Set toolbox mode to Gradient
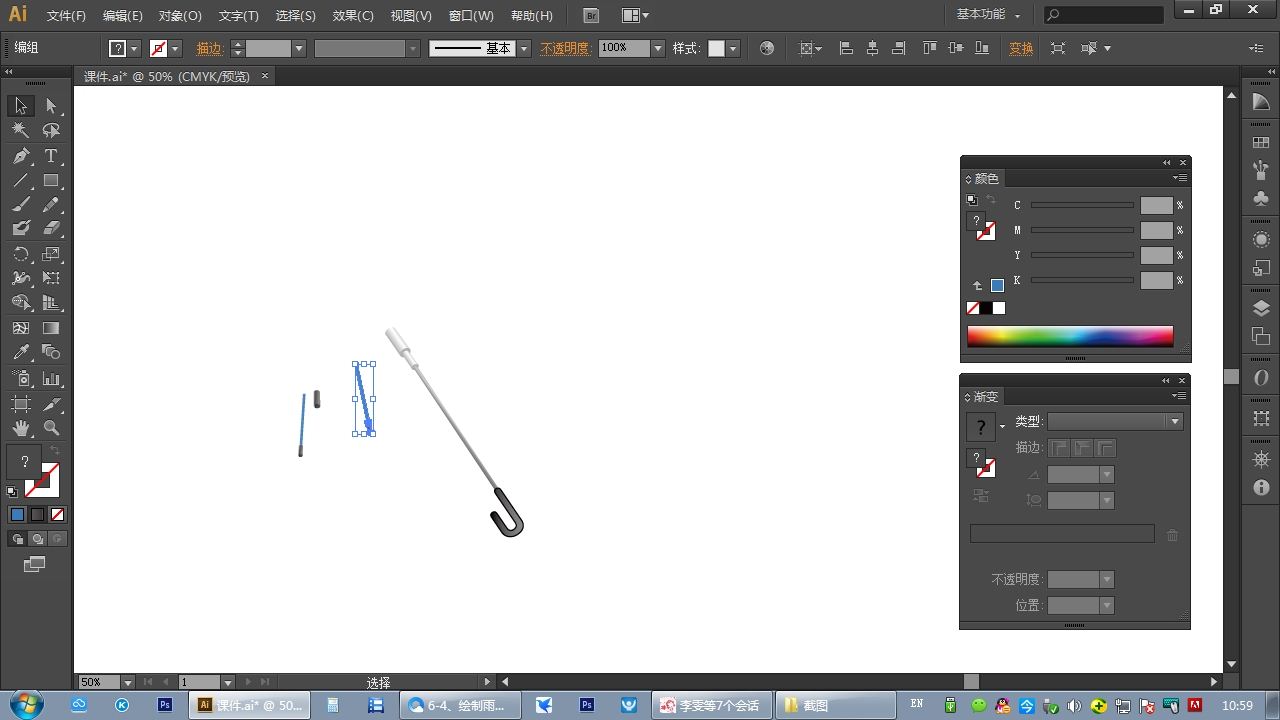1280x720 pixels. (x=37, y=515)
